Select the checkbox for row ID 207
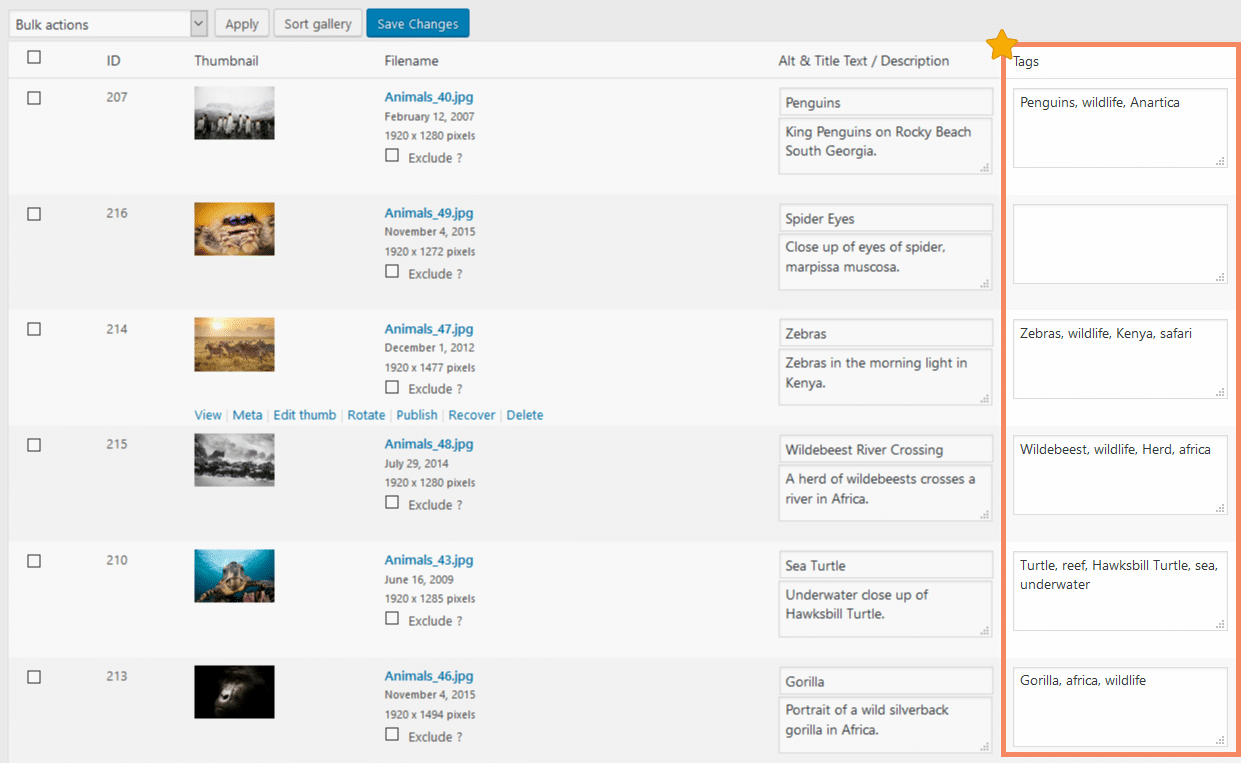This screenshot has width=1241, height=763. tap(34, 98)
